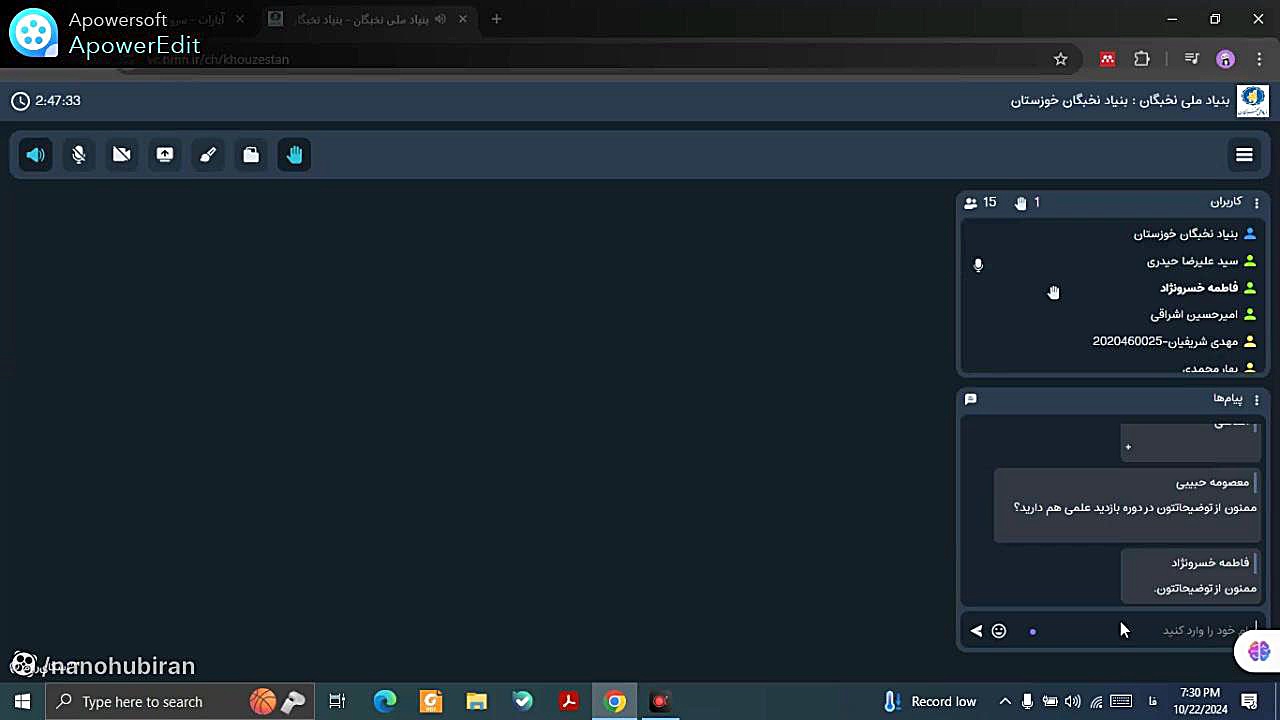Switch to the بنیاد ملی نخبگان browser tab
The height and width of the screenshot is (720, 1280).
pyautogui.click(x=368, y=19)
